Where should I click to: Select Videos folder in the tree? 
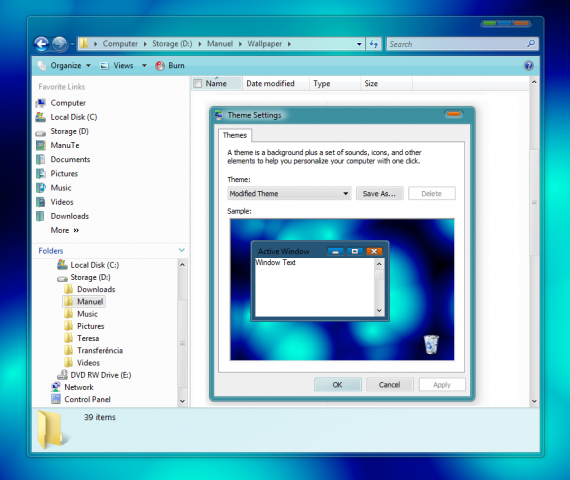click(88, 363)
